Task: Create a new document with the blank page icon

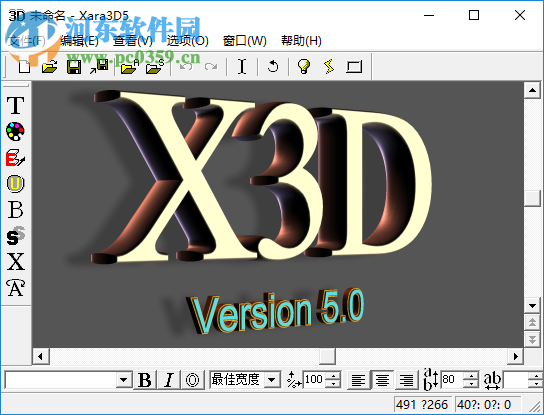Action: (x=24, y=66)
